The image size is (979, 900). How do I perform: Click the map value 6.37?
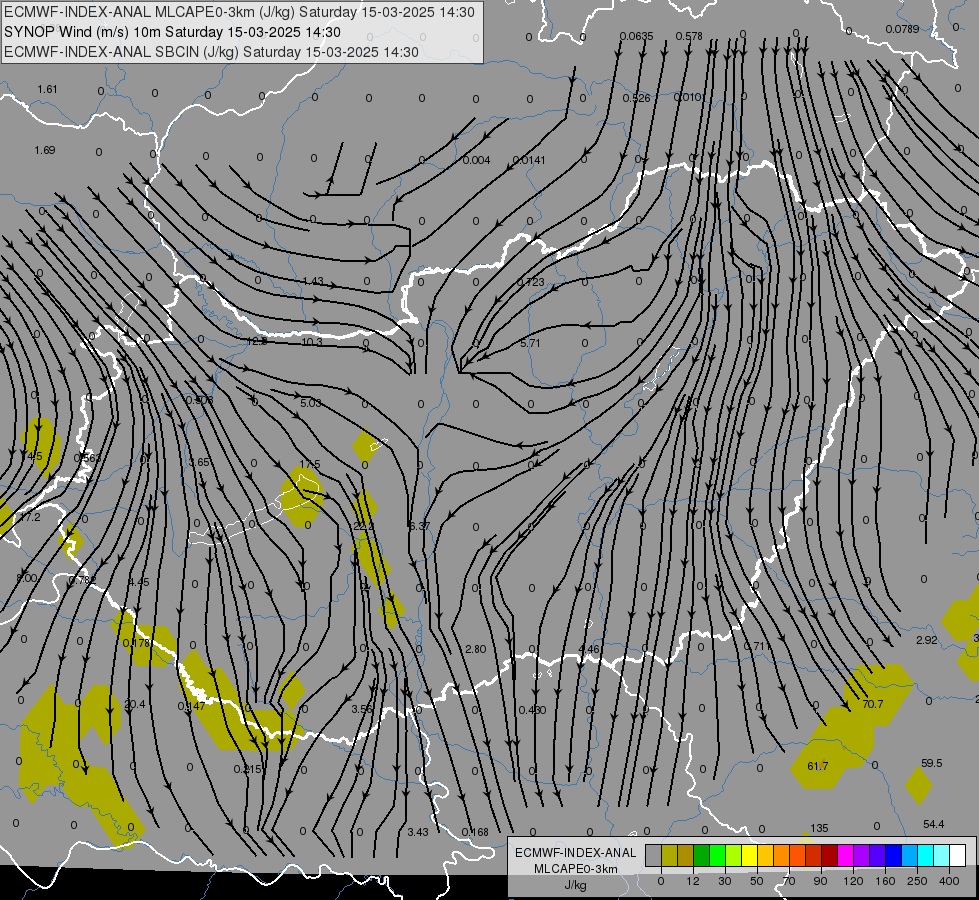pyautogui.click(x=419, y=526)
